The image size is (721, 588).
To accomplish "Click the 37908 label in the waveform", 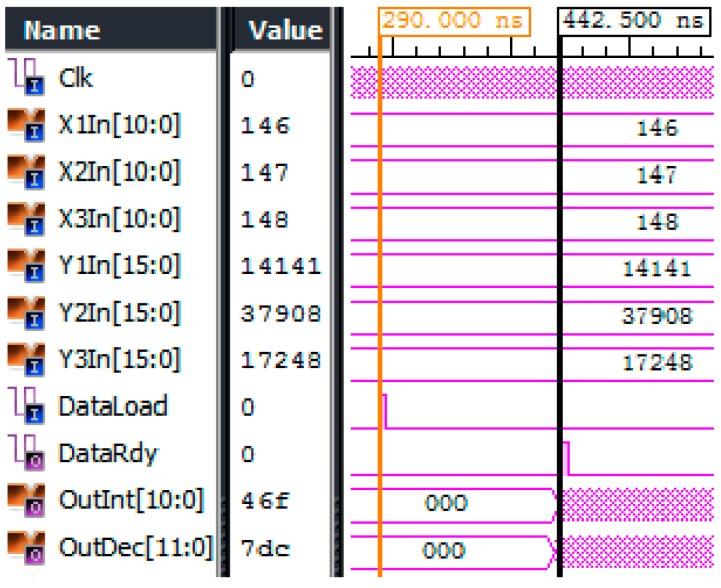I will click(657, 316).
